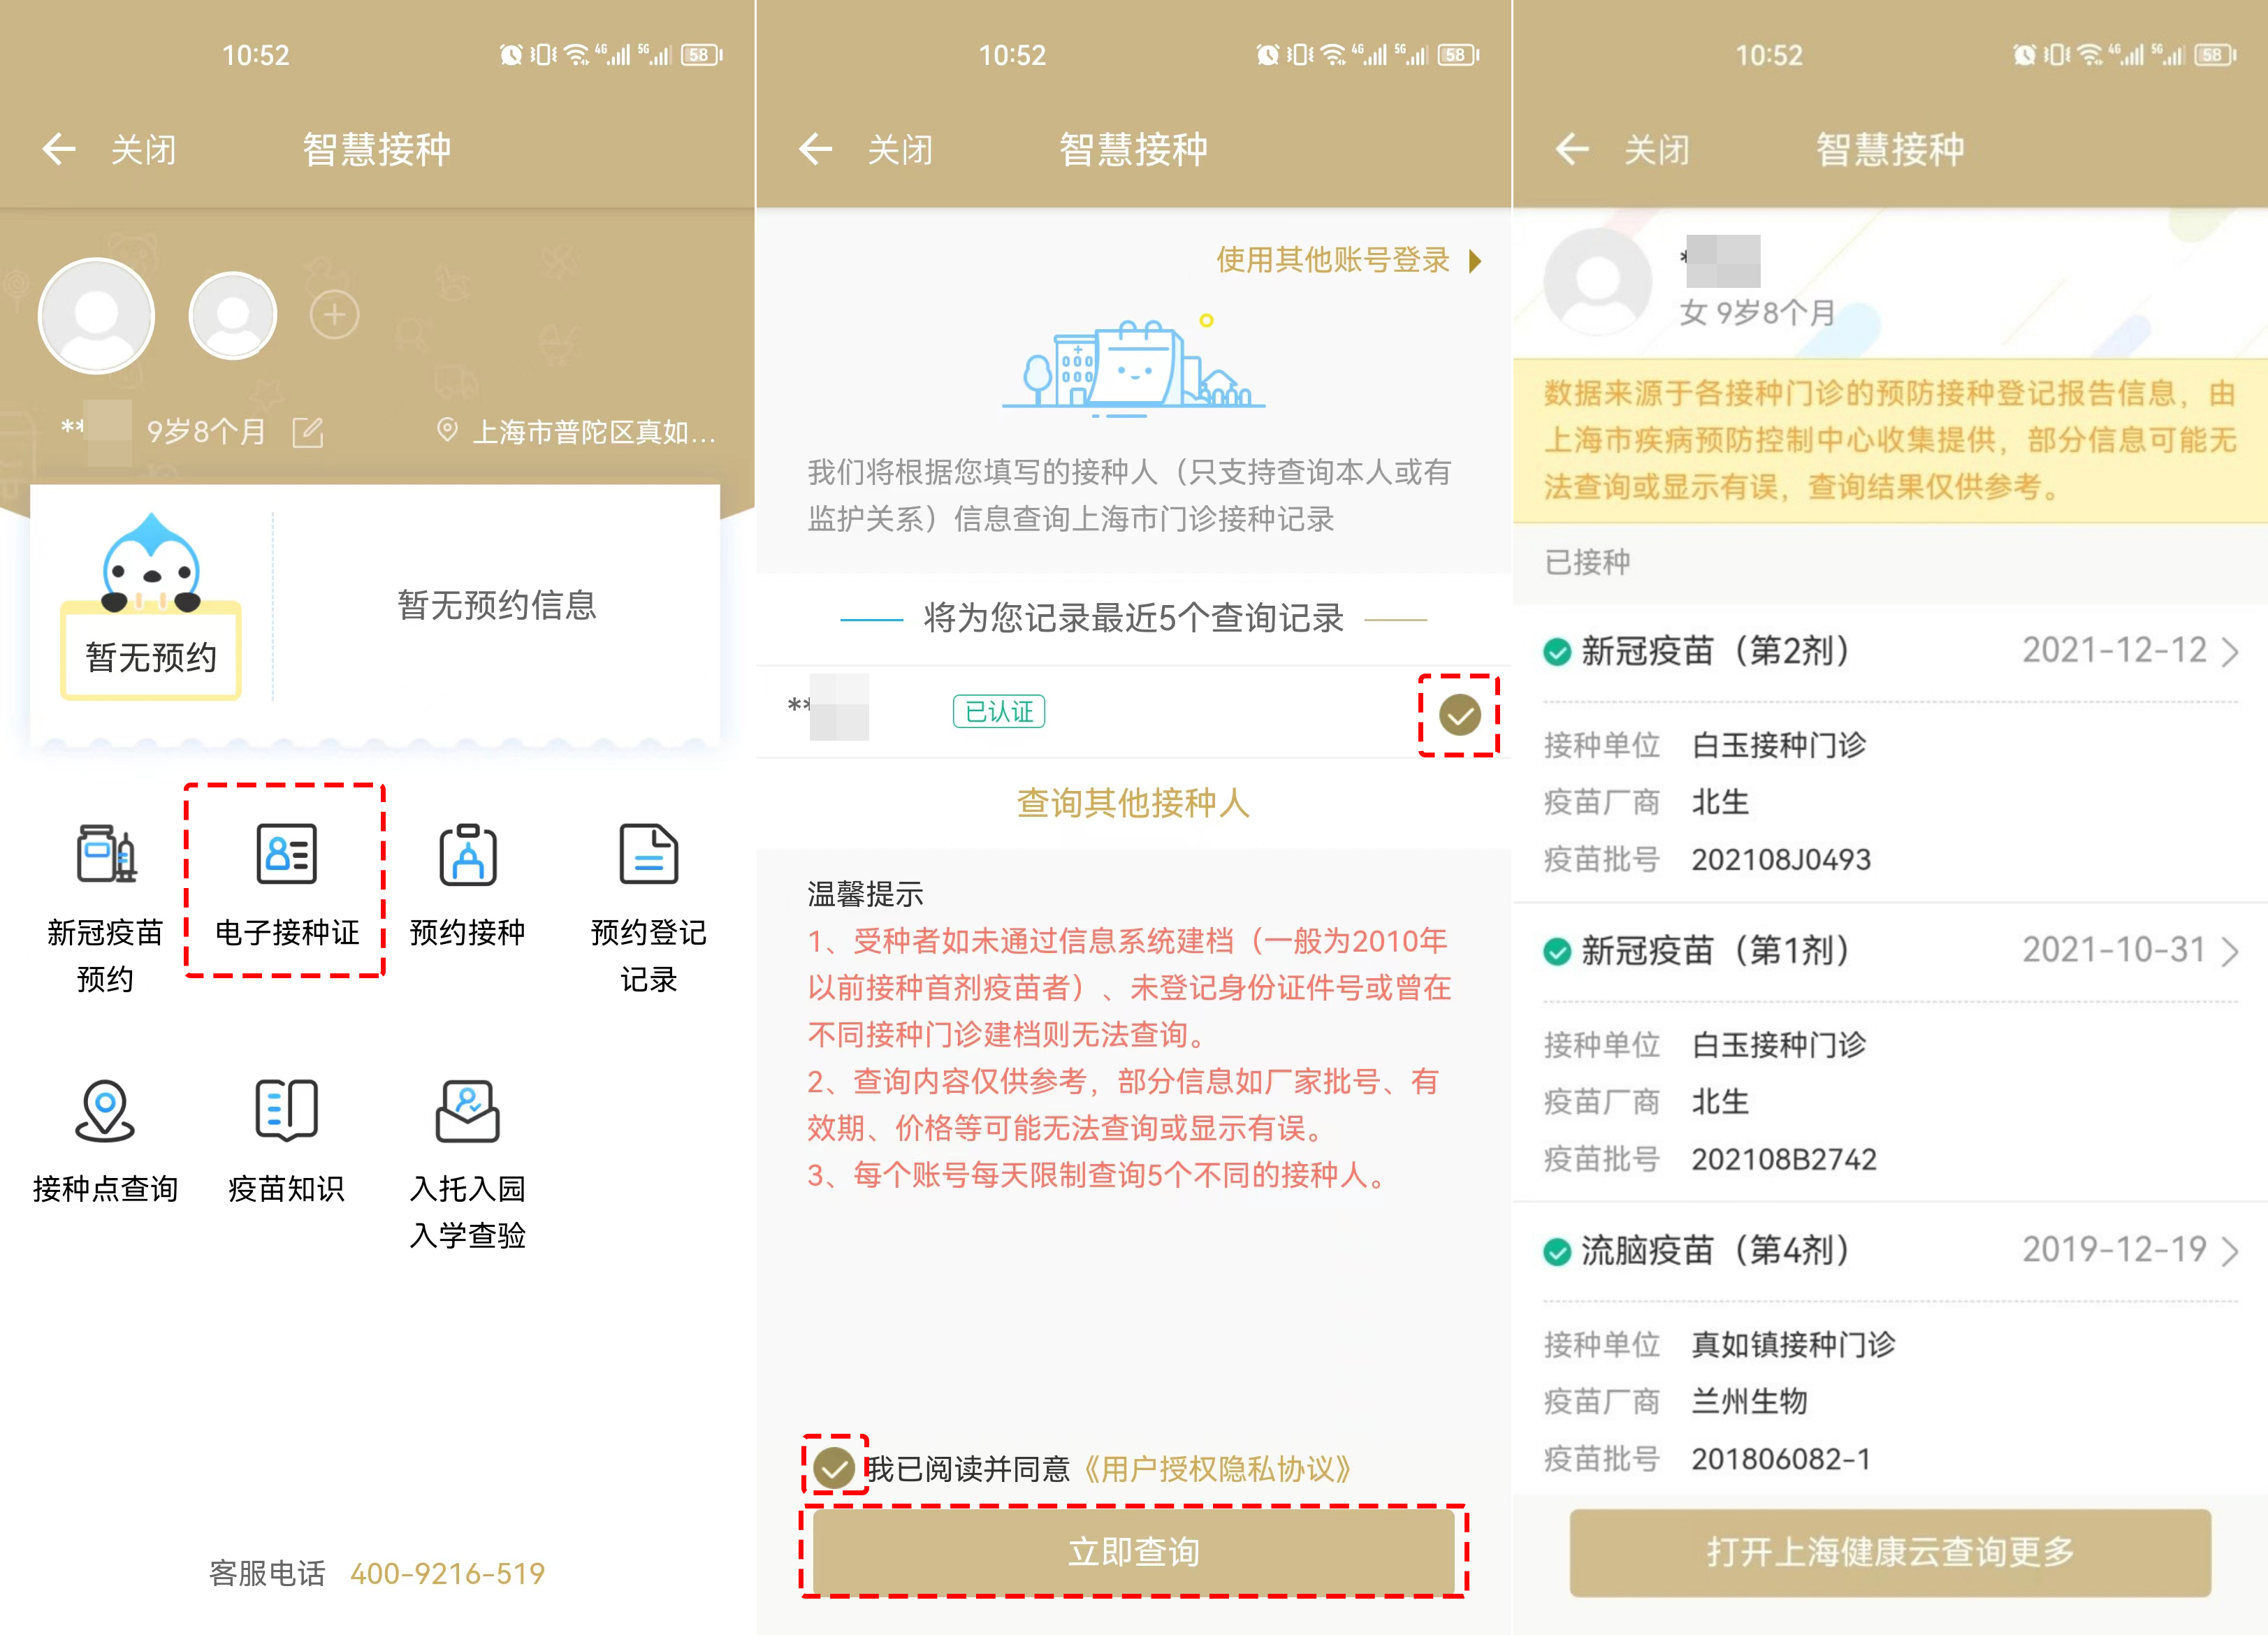Open the 预约接种 icon
Viewport: 2268px width, 1635px height.
click(x=467, y=855)
